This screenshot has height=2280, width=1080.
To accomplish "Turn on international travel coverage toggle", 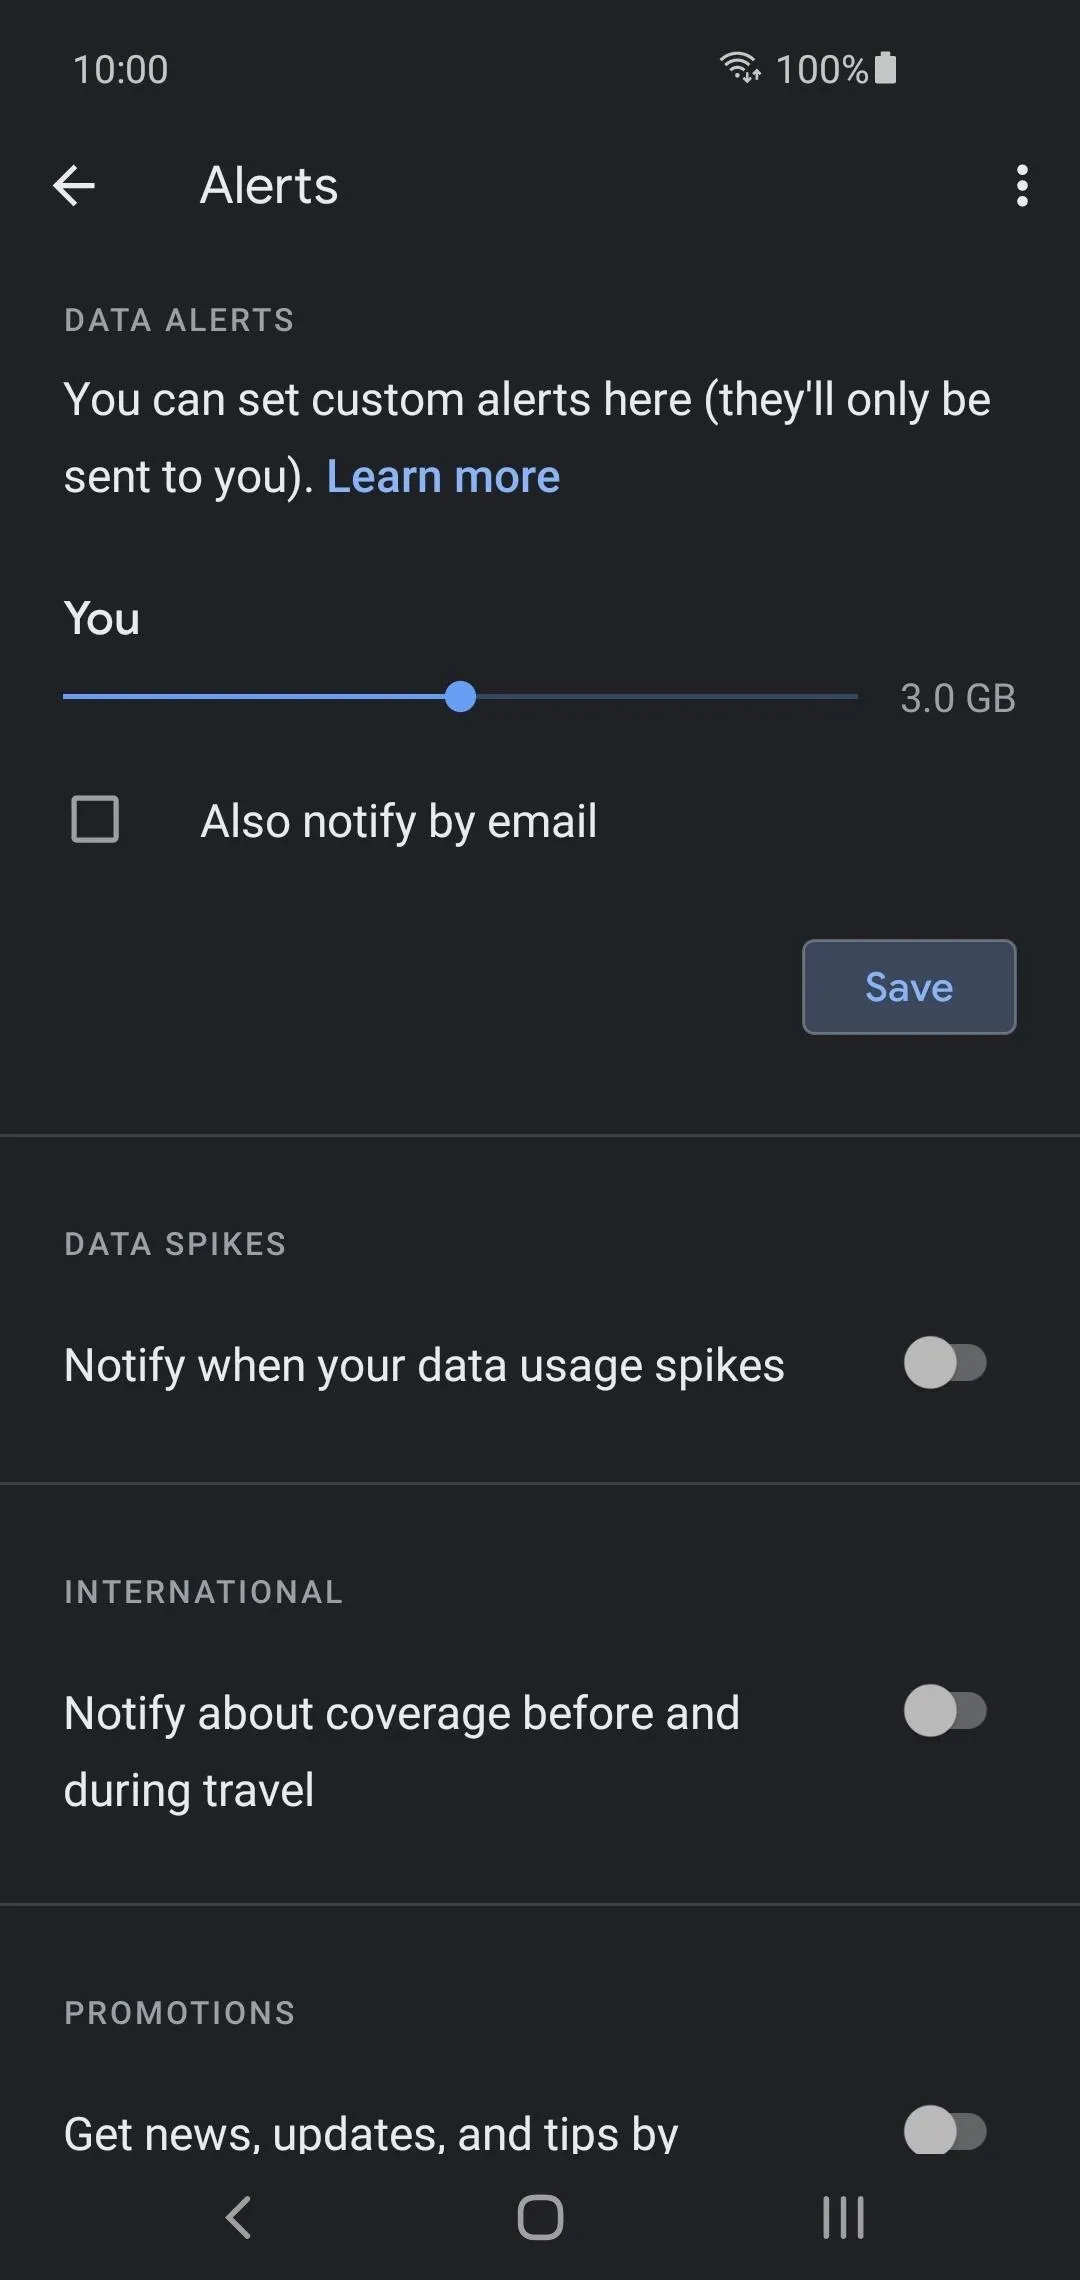I will click(945, 1711).
